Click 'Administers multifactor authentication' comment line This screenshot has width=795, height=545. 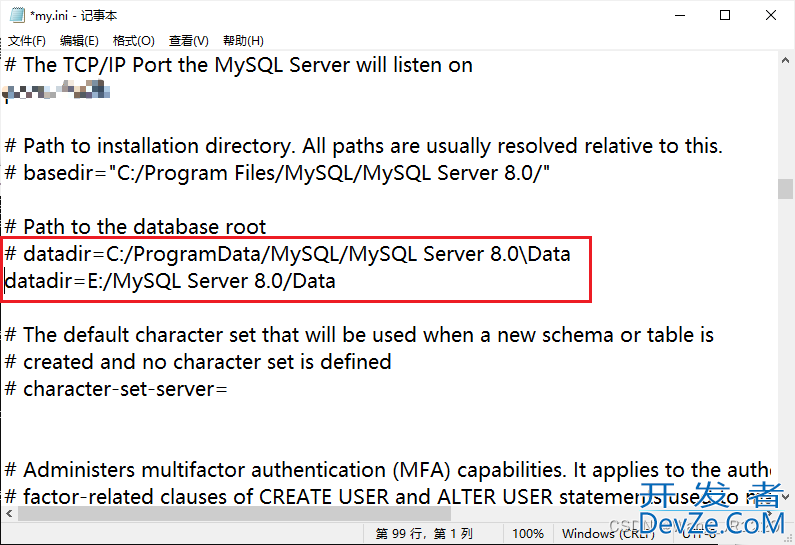coord(388,470)
